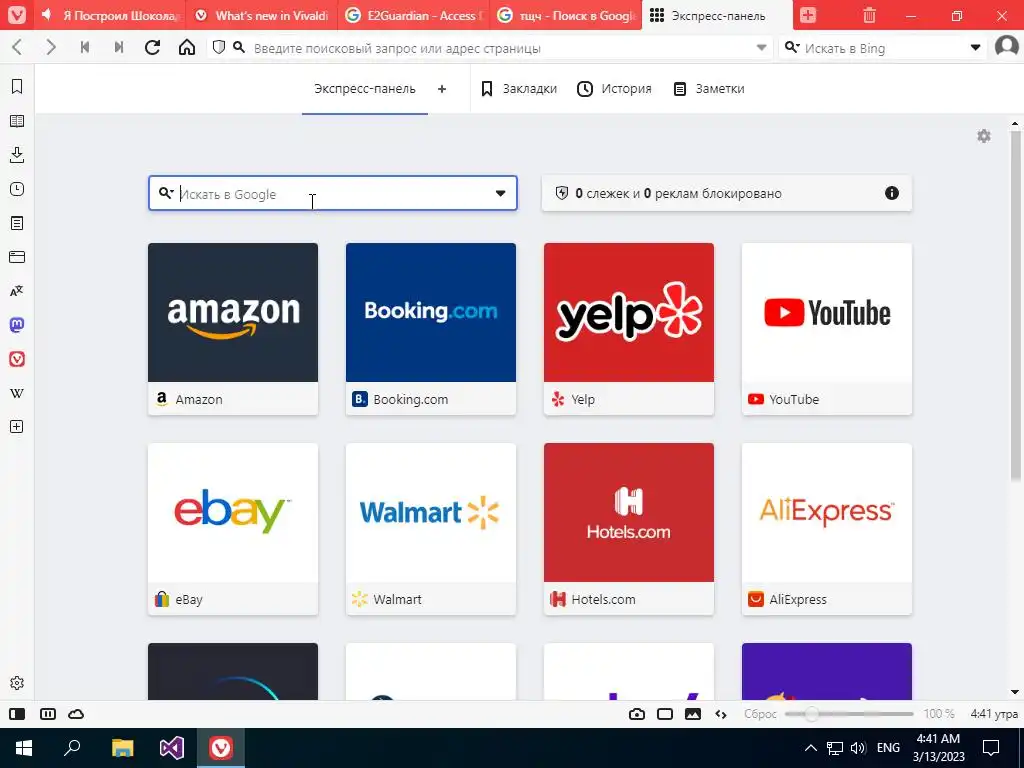Open the Break mode button
This screenshot has width=1024, height=768.
point(48,714)
